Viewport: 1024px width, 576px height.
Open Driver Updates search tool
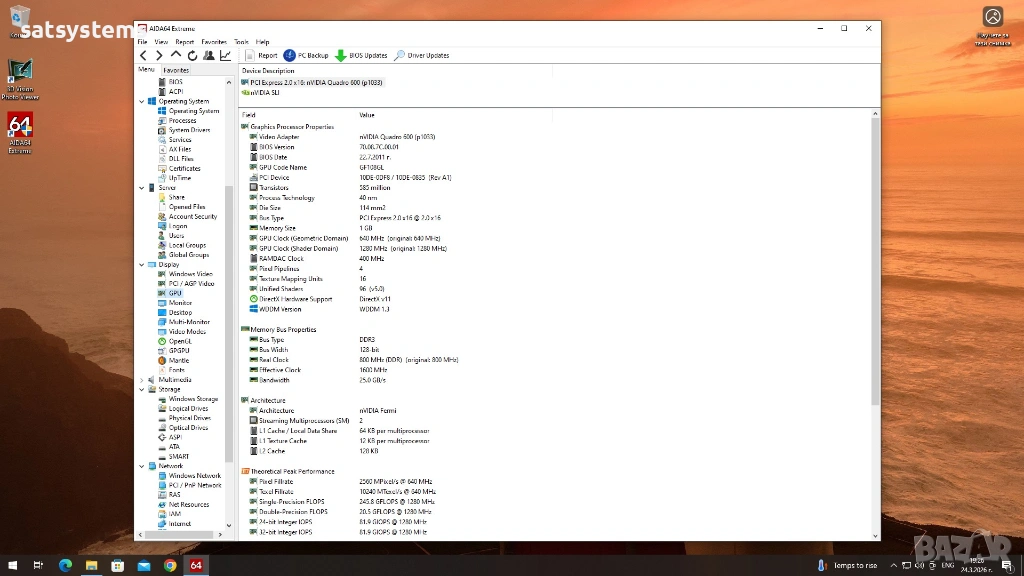click(x=422, y=56)
